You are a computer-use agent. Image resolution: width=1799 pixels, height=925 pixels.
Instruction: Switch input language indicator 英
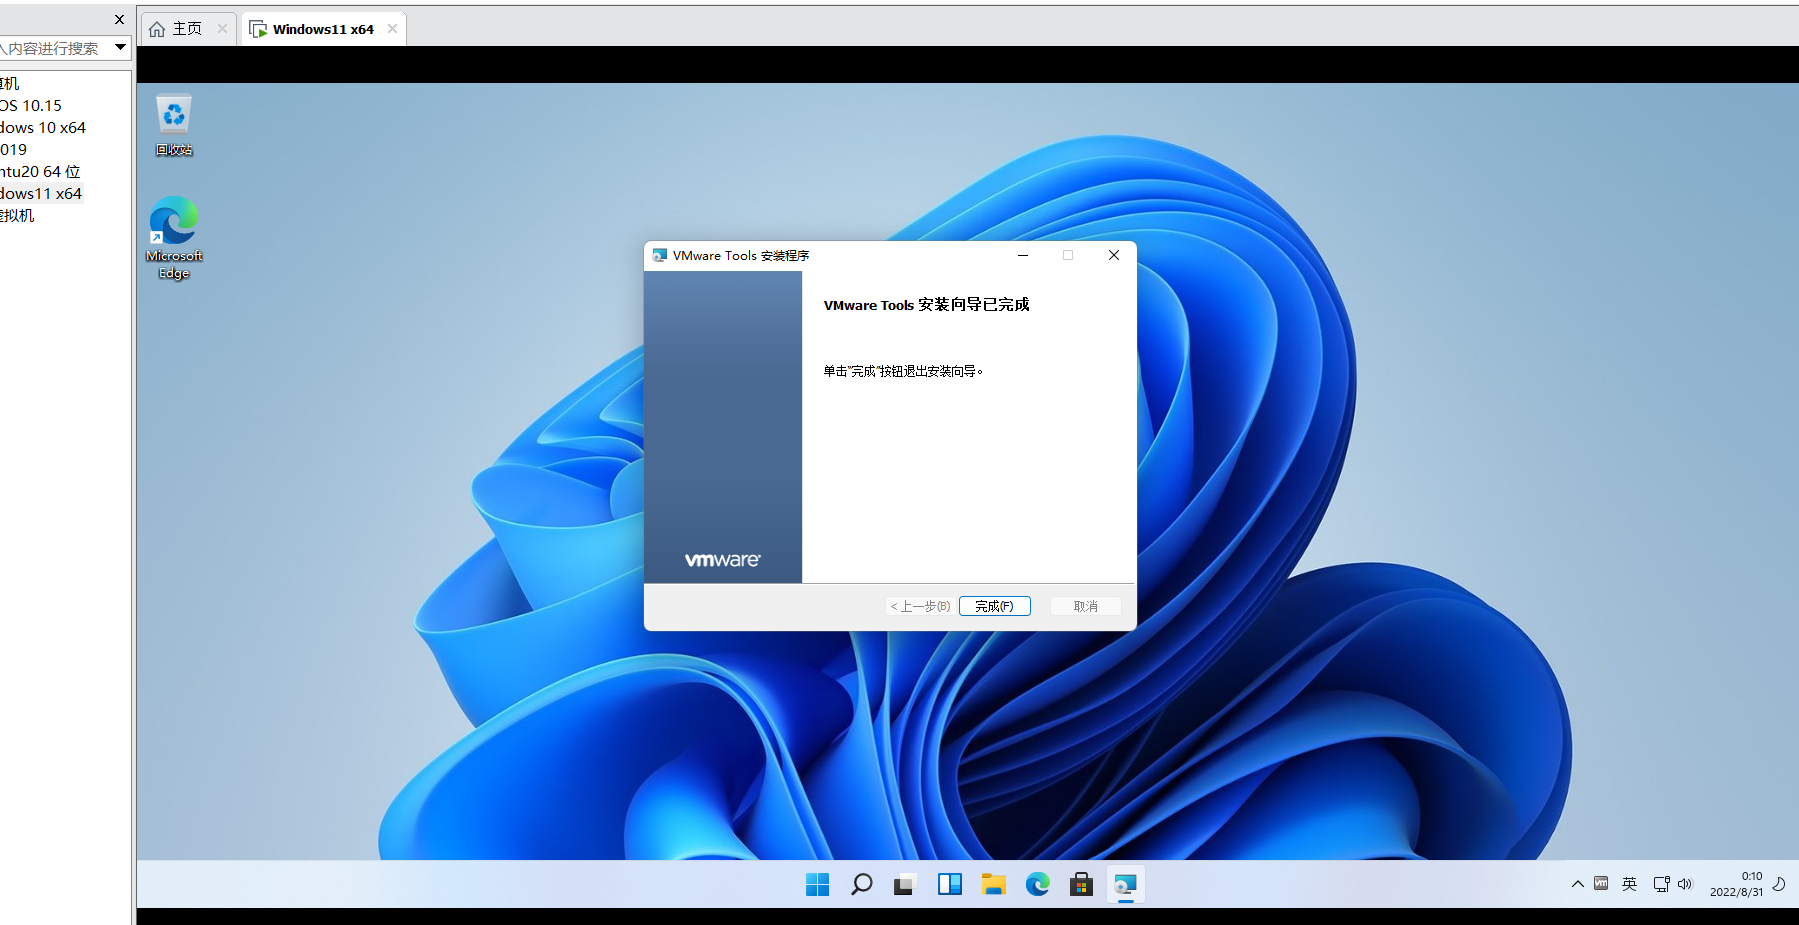click(1629, 884)
